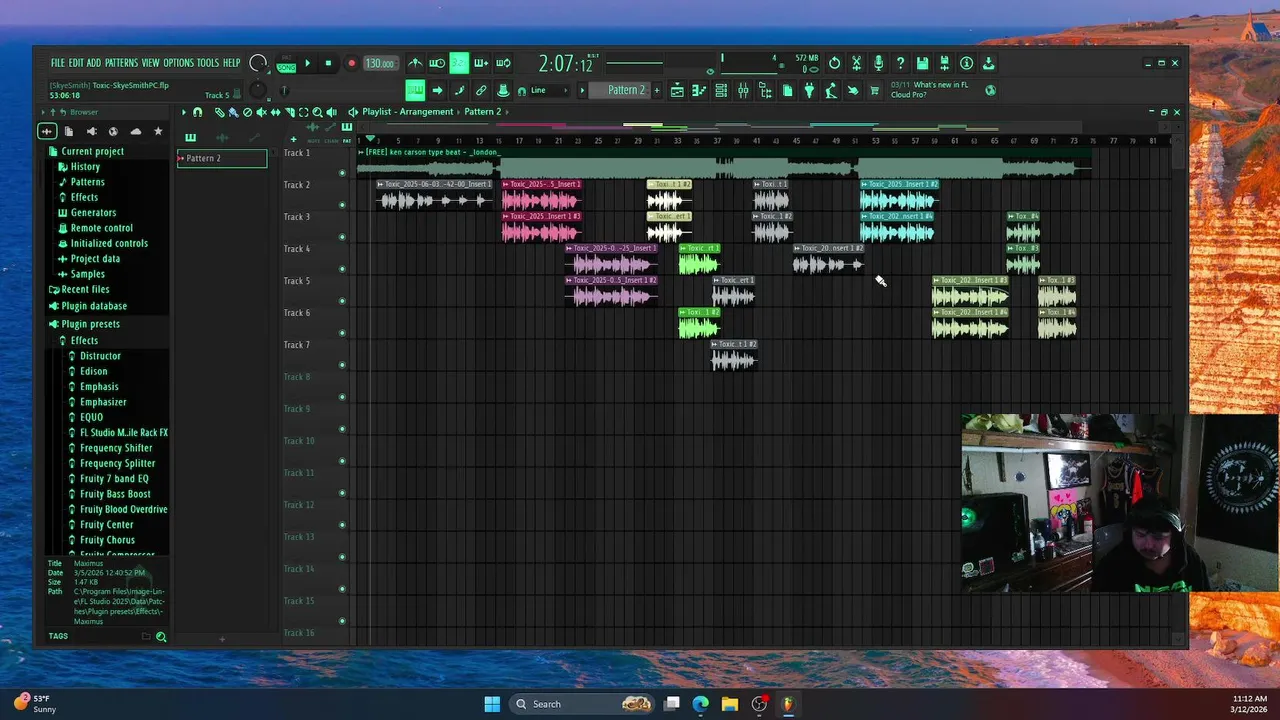Select the Paint brush tool in playlist

233,112
